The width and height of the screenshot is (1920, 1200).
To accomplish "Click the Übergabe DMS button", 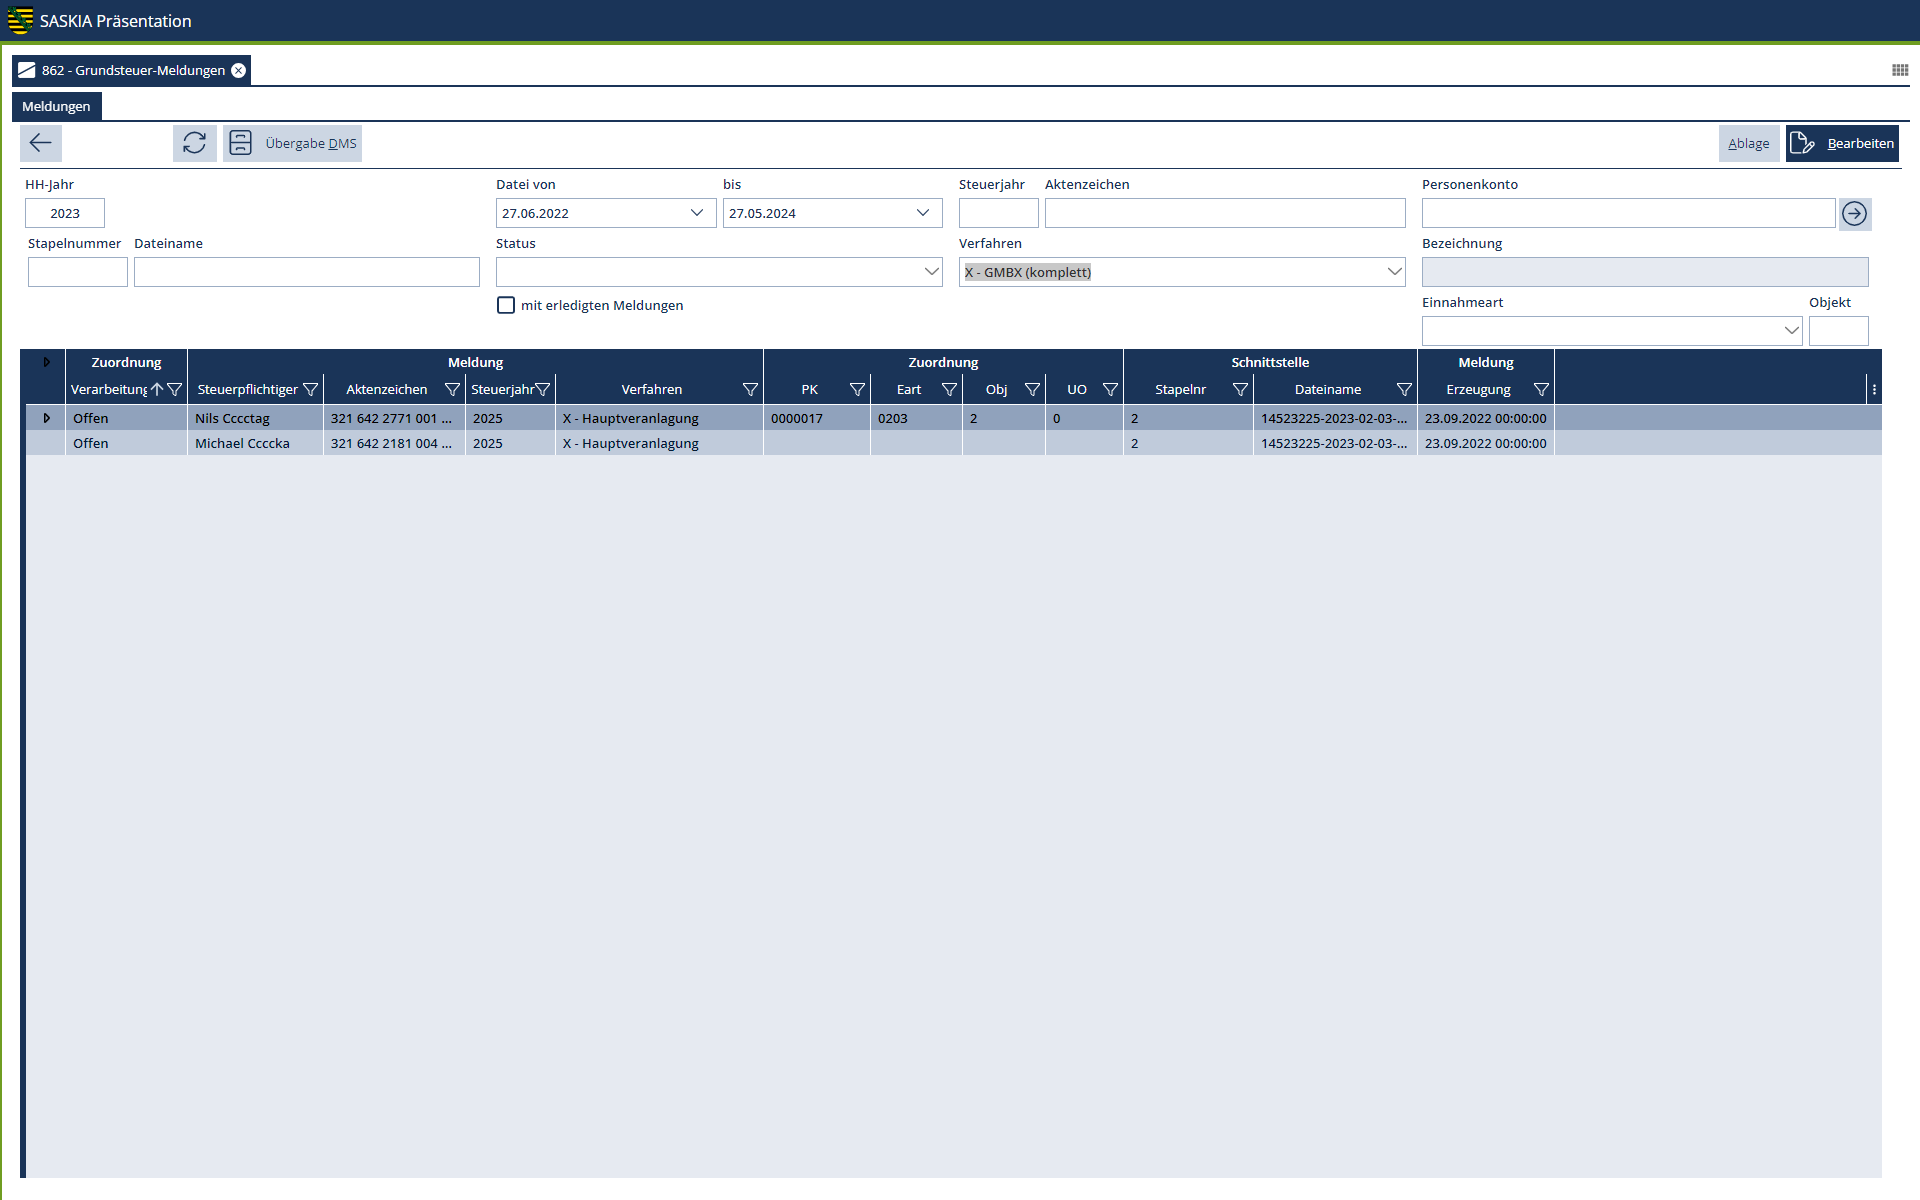I will click(293, 143).
